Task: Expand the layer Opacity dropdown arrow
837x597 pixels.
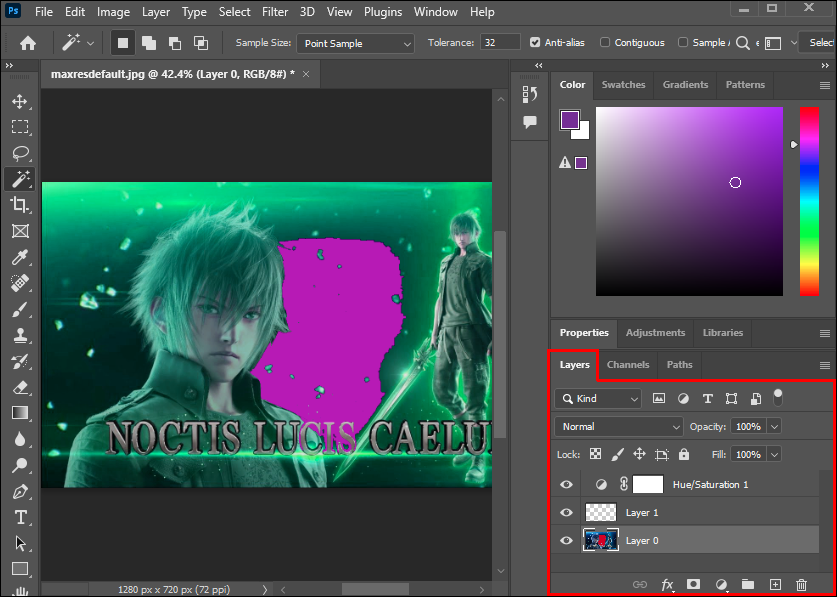Action: [774, 426]
